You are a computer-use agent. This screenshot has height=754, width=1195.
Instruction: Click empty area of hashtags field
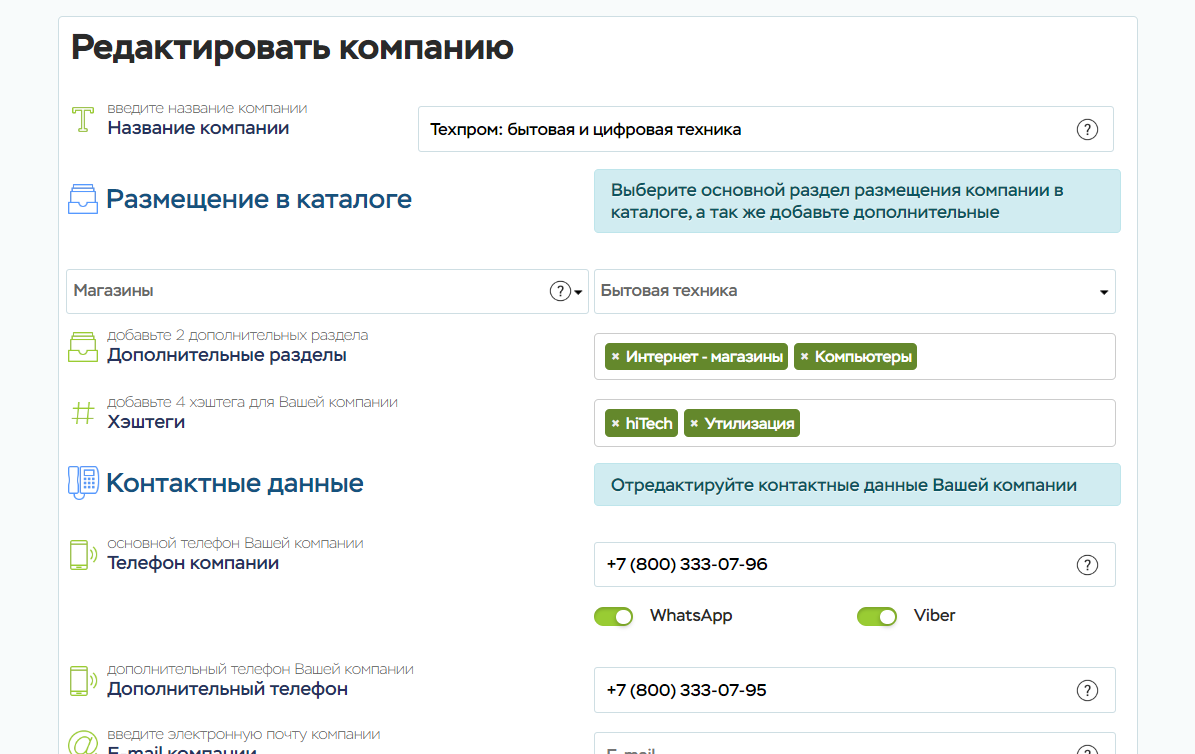950,424
